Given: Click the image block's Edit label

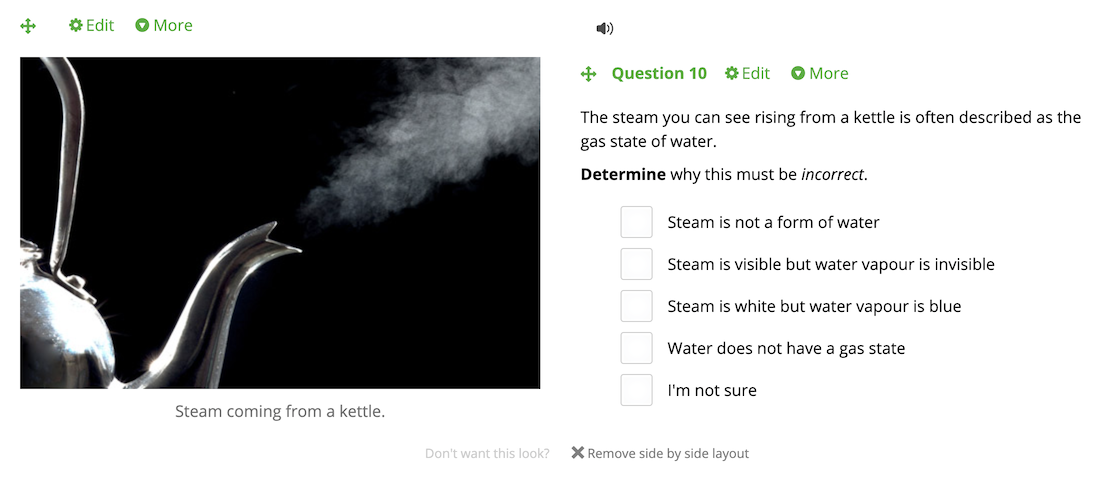Looking at the screenshot, I should [100, 25].
